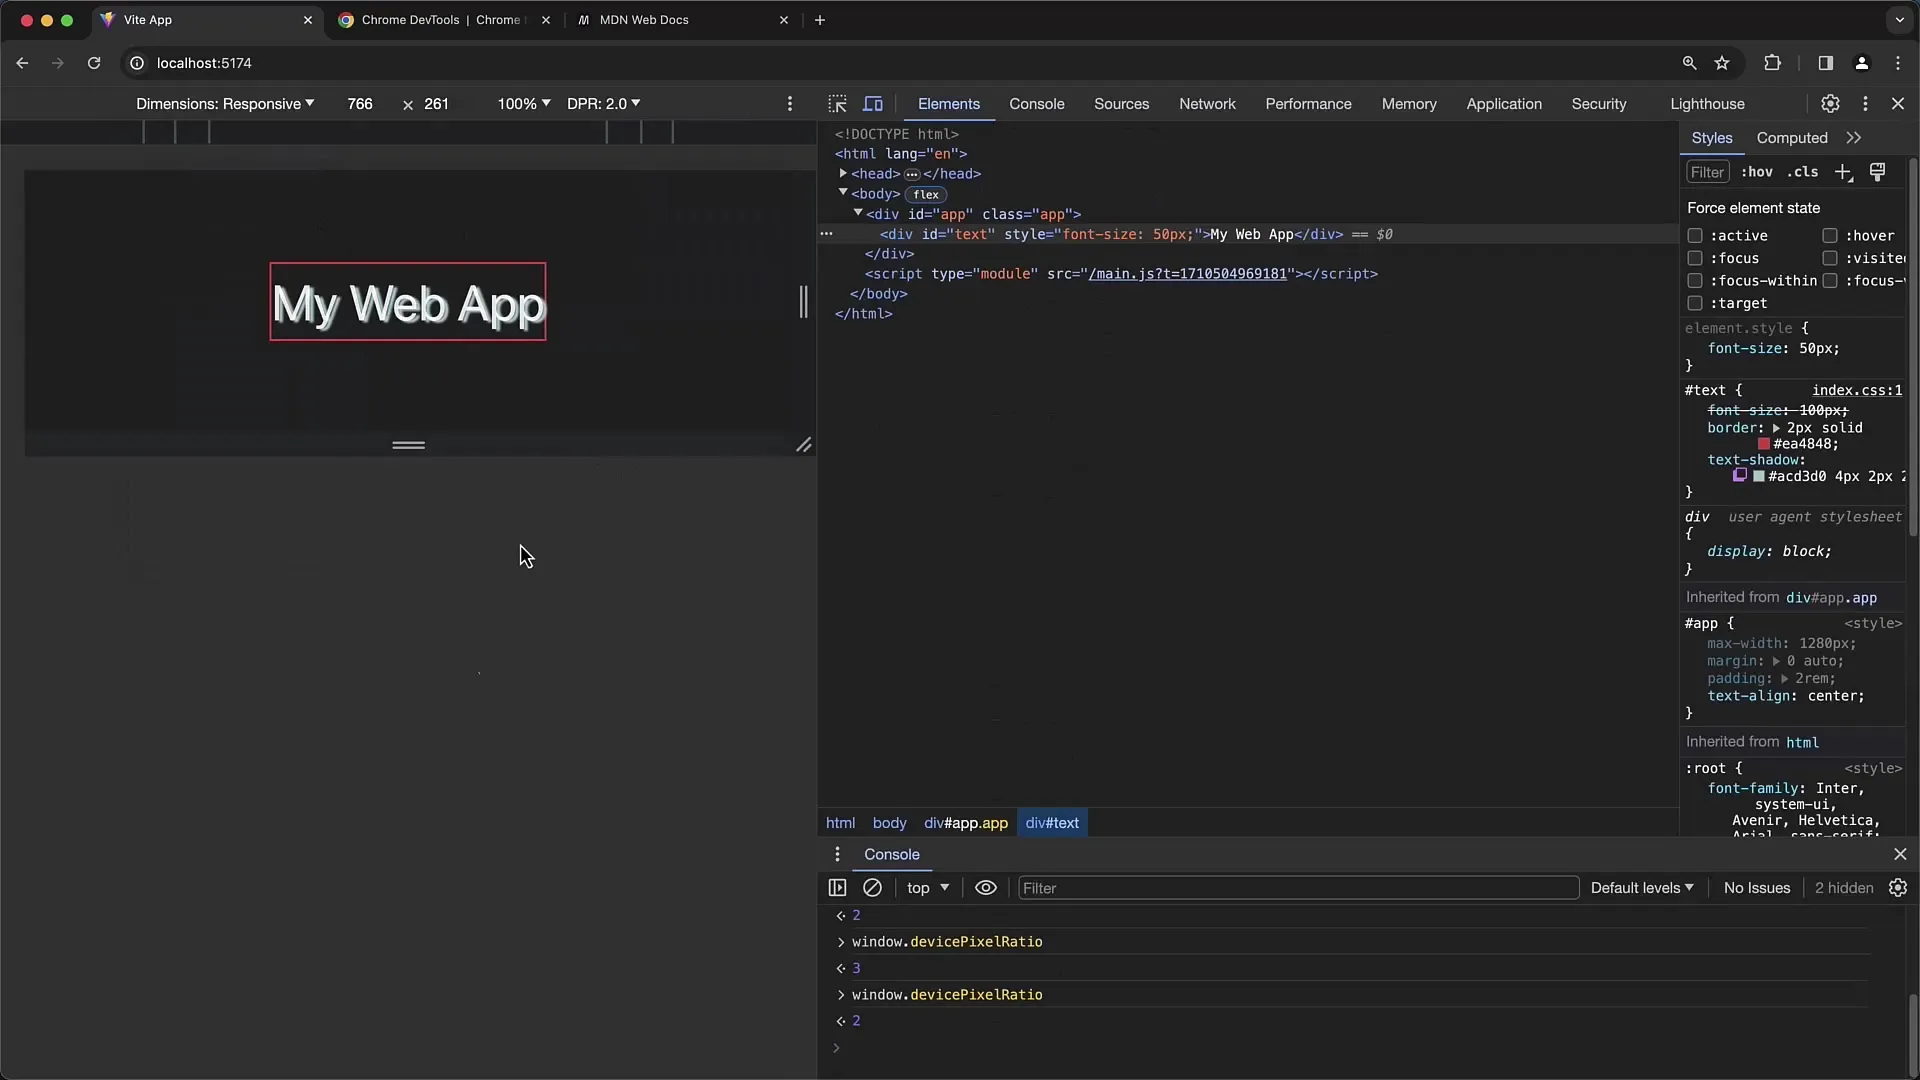Click the No Issues button
The height and width of the screenshot is (1080, 1920).
pyautogui.click(x=1757, y=888)
